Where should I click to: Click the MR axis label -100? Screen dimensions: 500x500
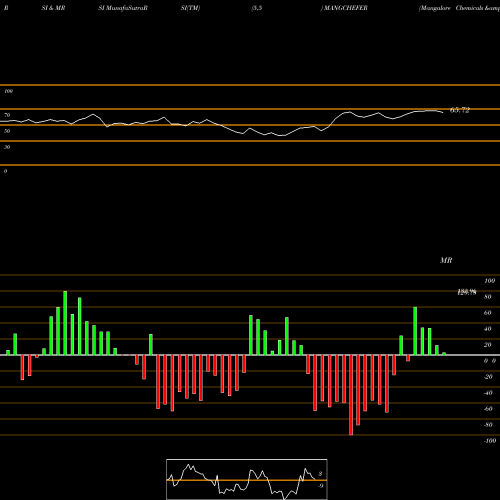[490, 441]
